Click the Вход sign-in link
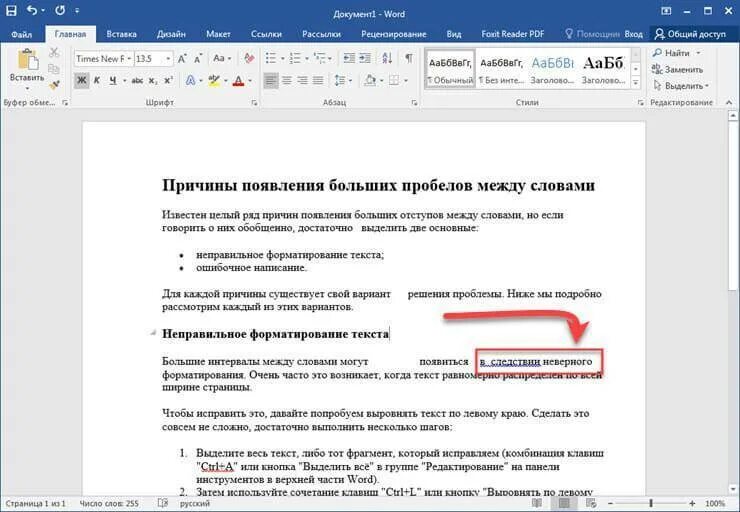The width and height of the screenshot is (740, 512). [633, 34]
